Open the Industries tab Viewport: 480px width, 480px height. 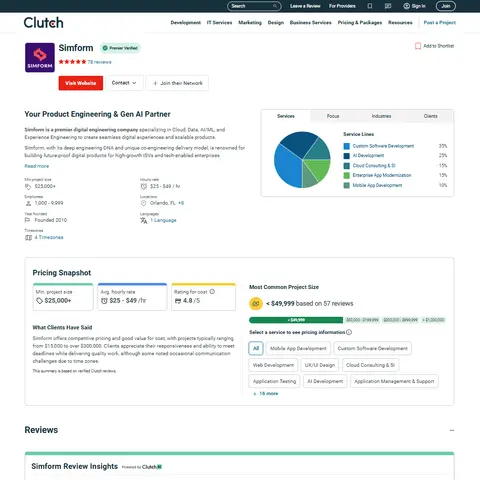(381, 116)
